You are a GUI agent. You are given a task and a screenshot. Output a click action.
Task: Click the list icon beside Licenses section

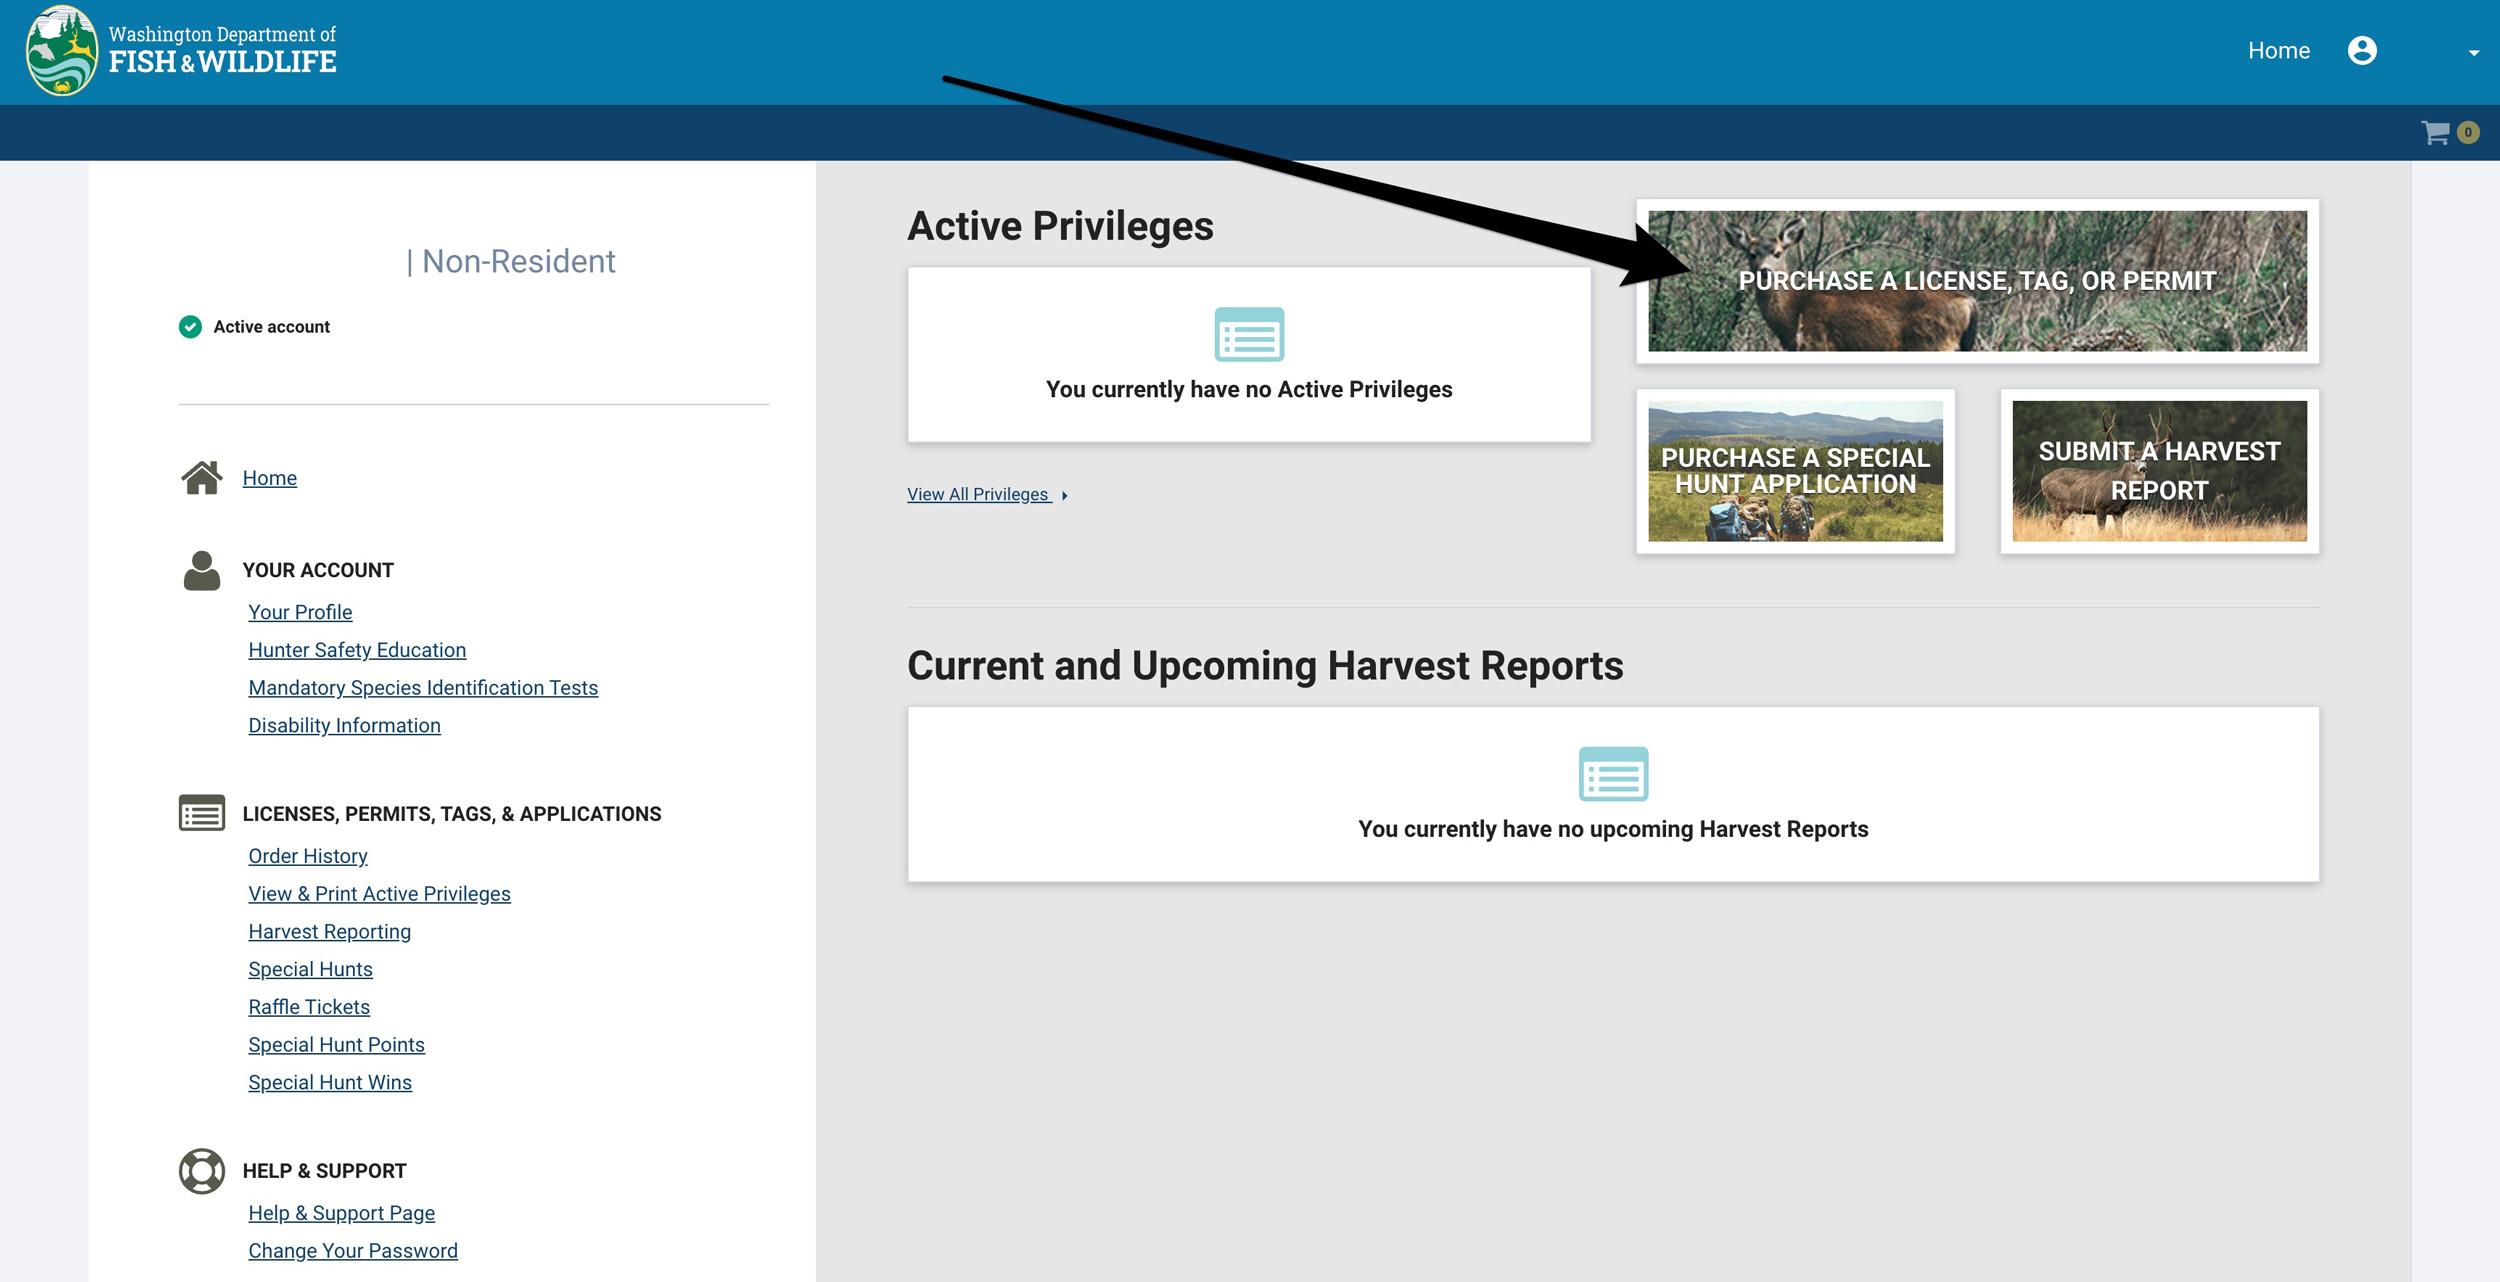coord(201,813)
